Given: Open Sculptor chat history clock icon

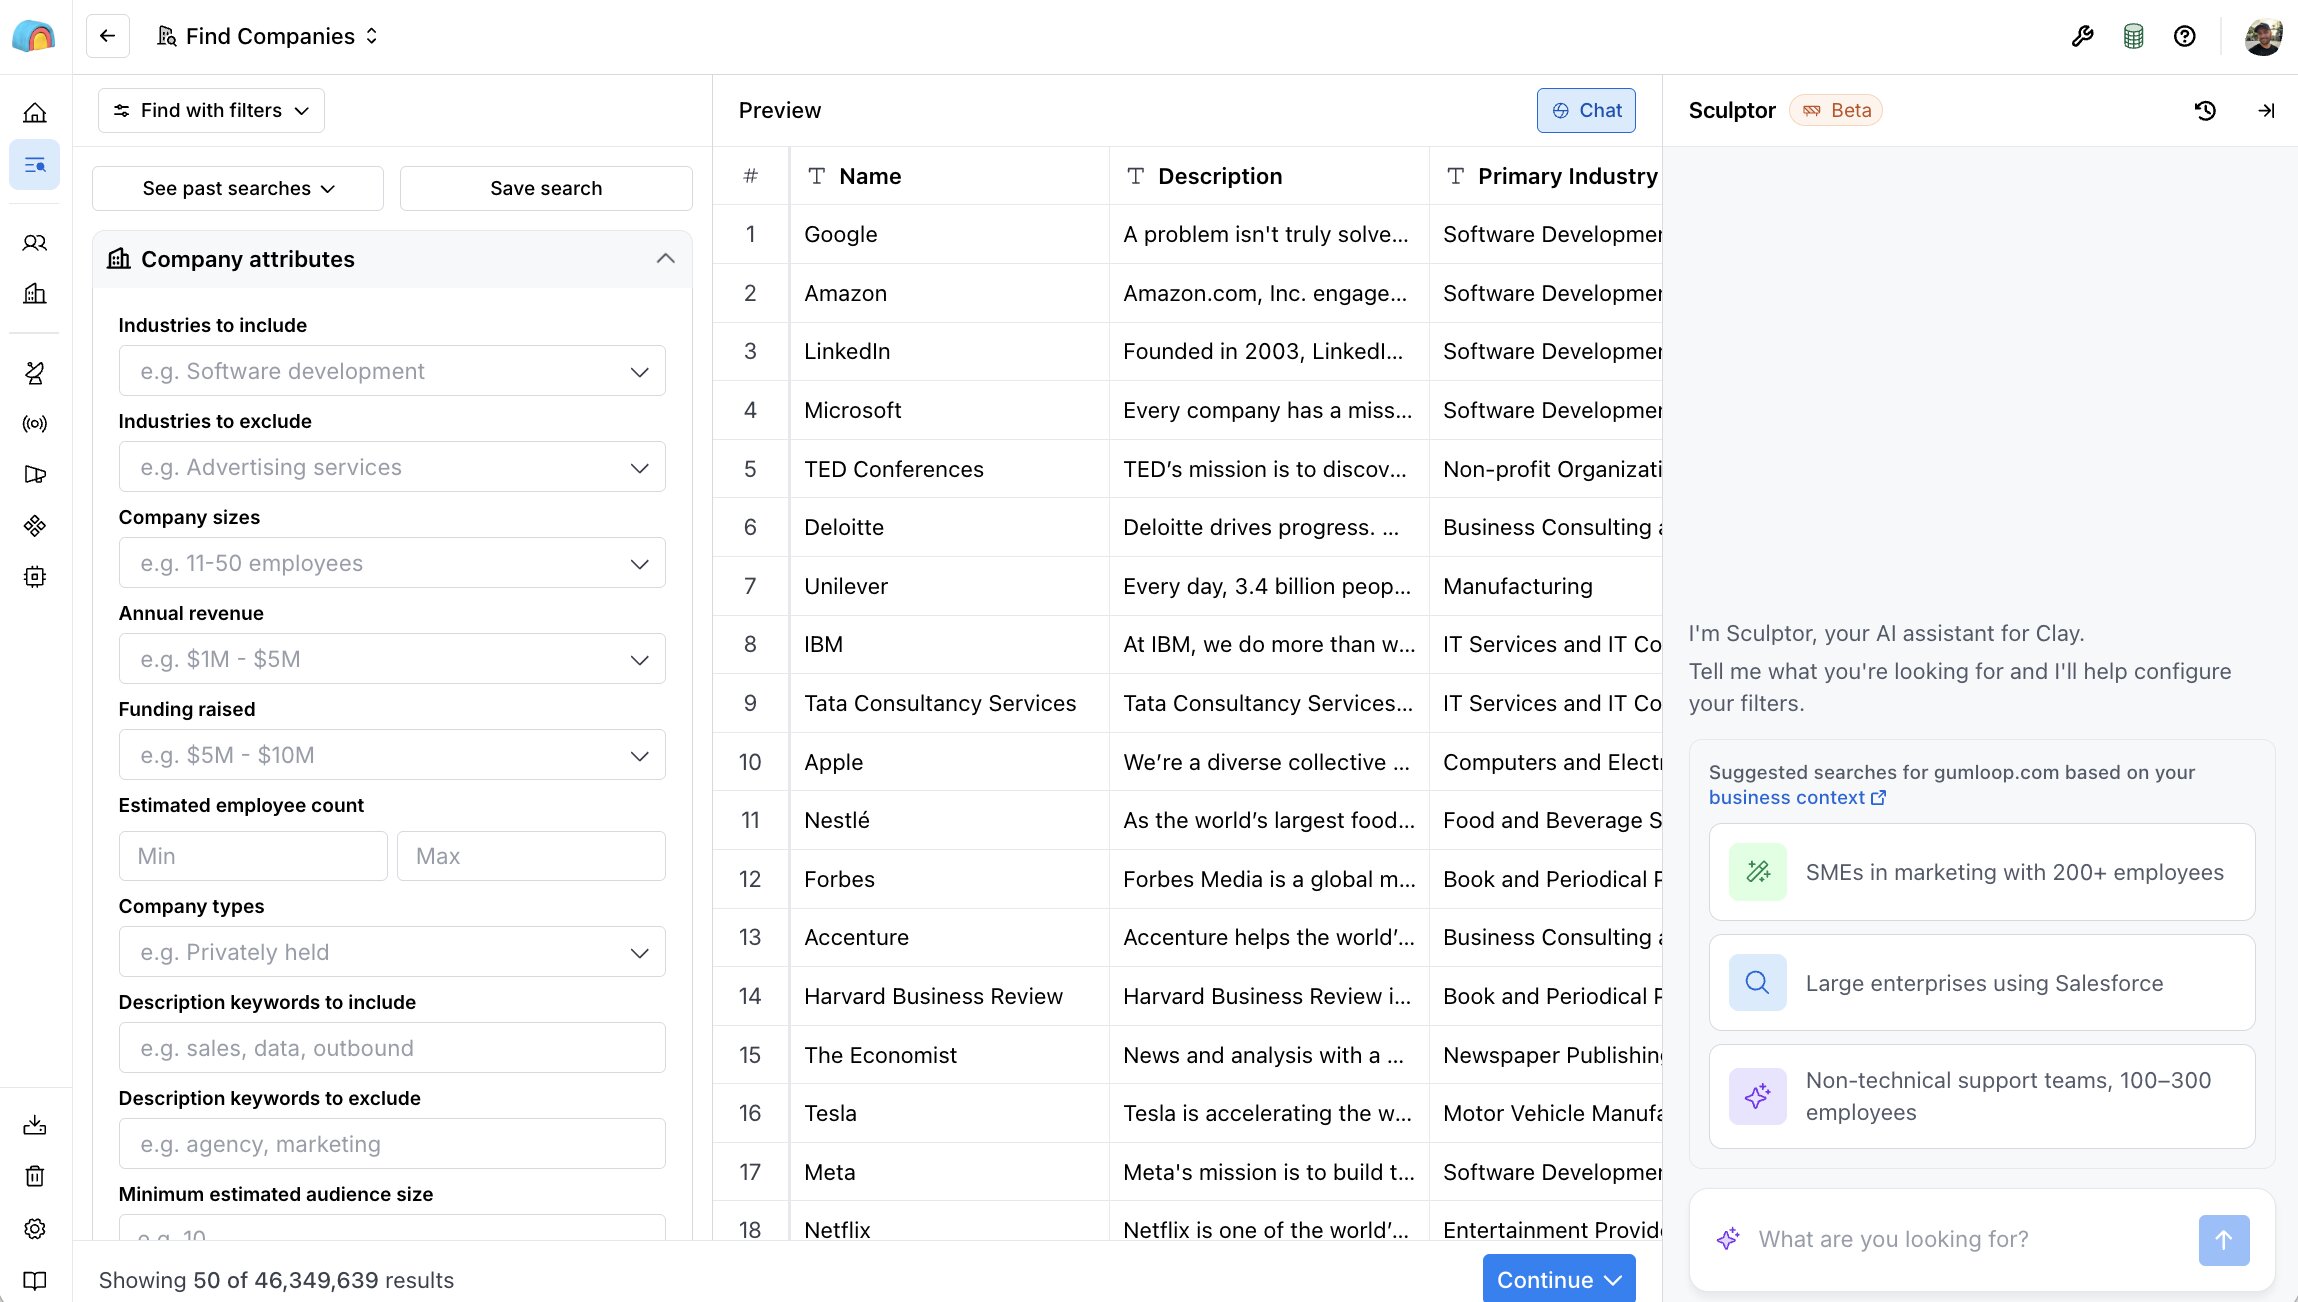Looking at the screenshot, I should coord(2205,111).
